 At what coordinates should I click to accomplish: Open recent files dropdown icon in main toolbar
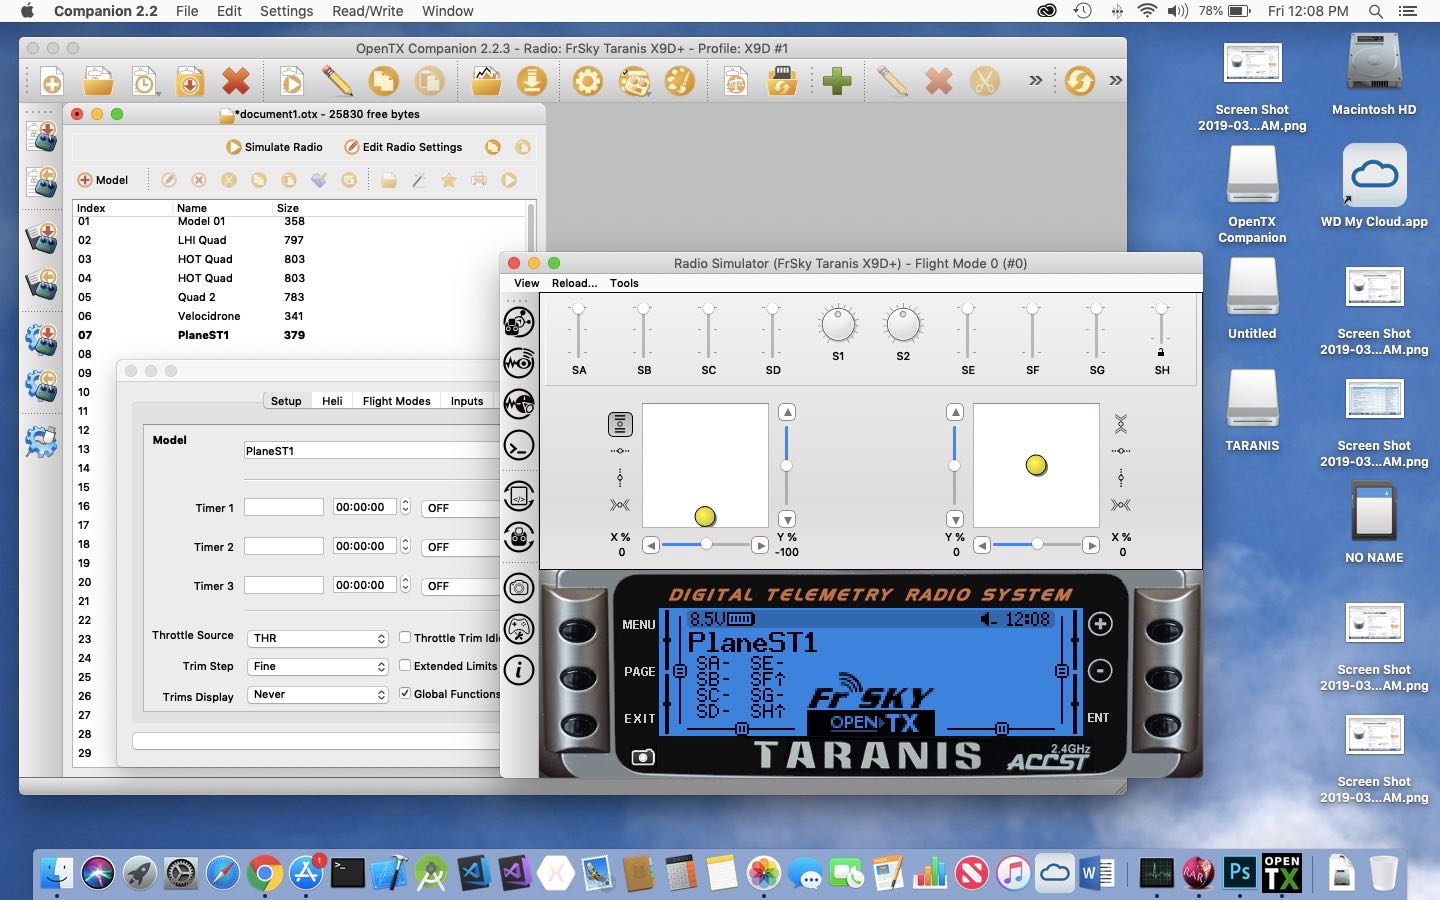coord(144,82)
